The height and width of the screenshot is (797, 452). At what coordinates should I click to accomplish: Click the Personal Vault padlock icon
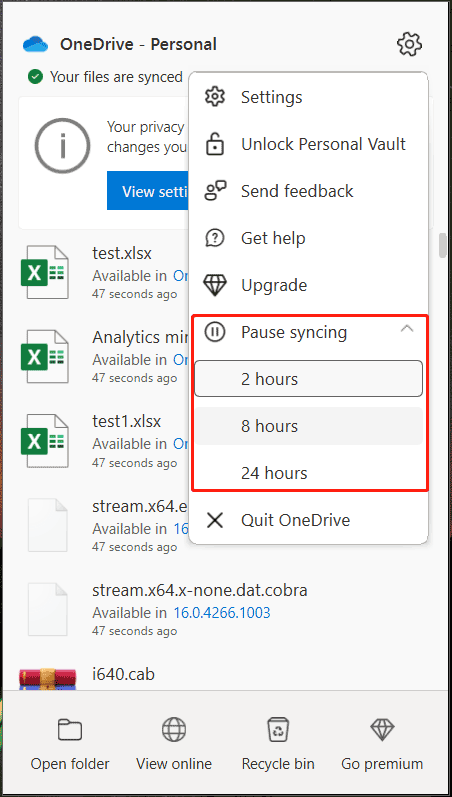click(x=215, y=144)
